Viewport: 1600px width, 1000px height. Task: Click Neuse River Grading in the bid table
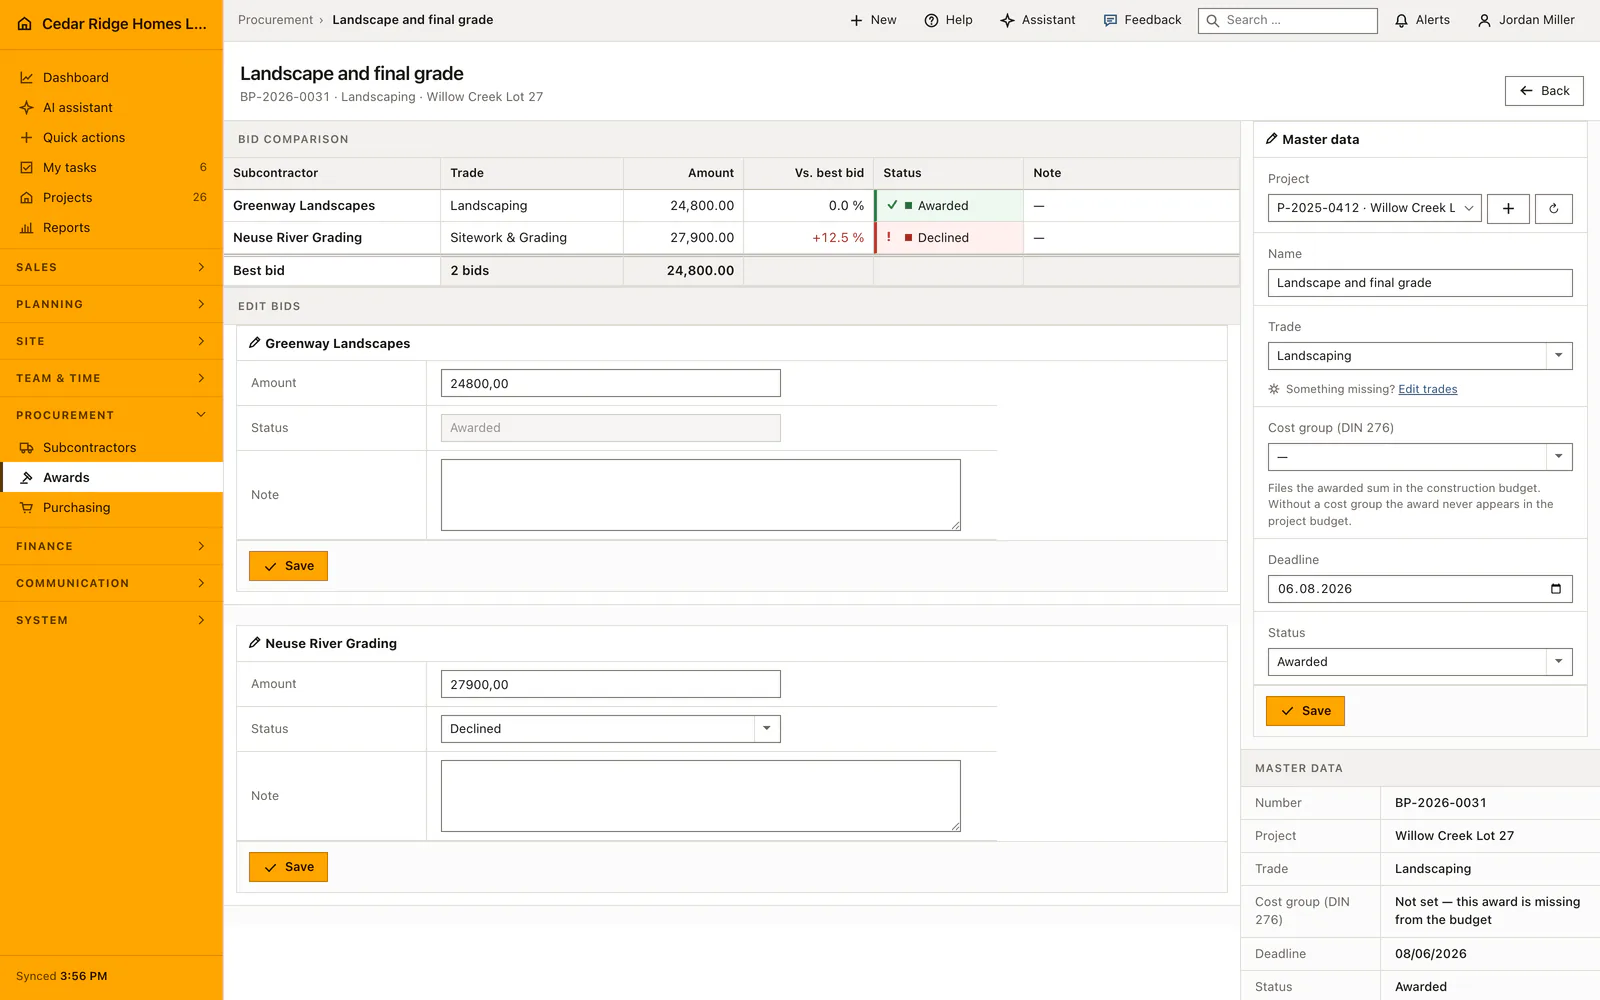(x=297, y=238)
